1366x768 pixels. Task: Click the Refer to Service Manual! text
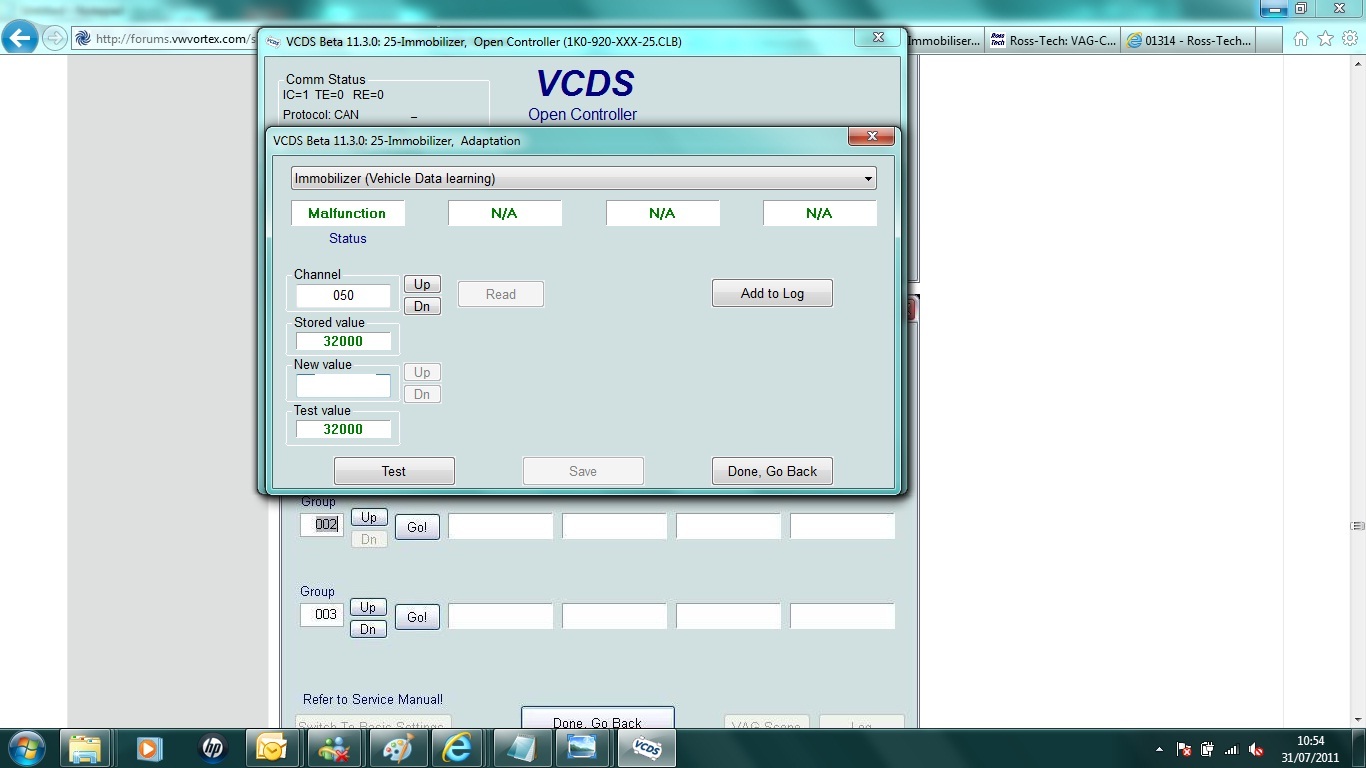click(373, 699)
